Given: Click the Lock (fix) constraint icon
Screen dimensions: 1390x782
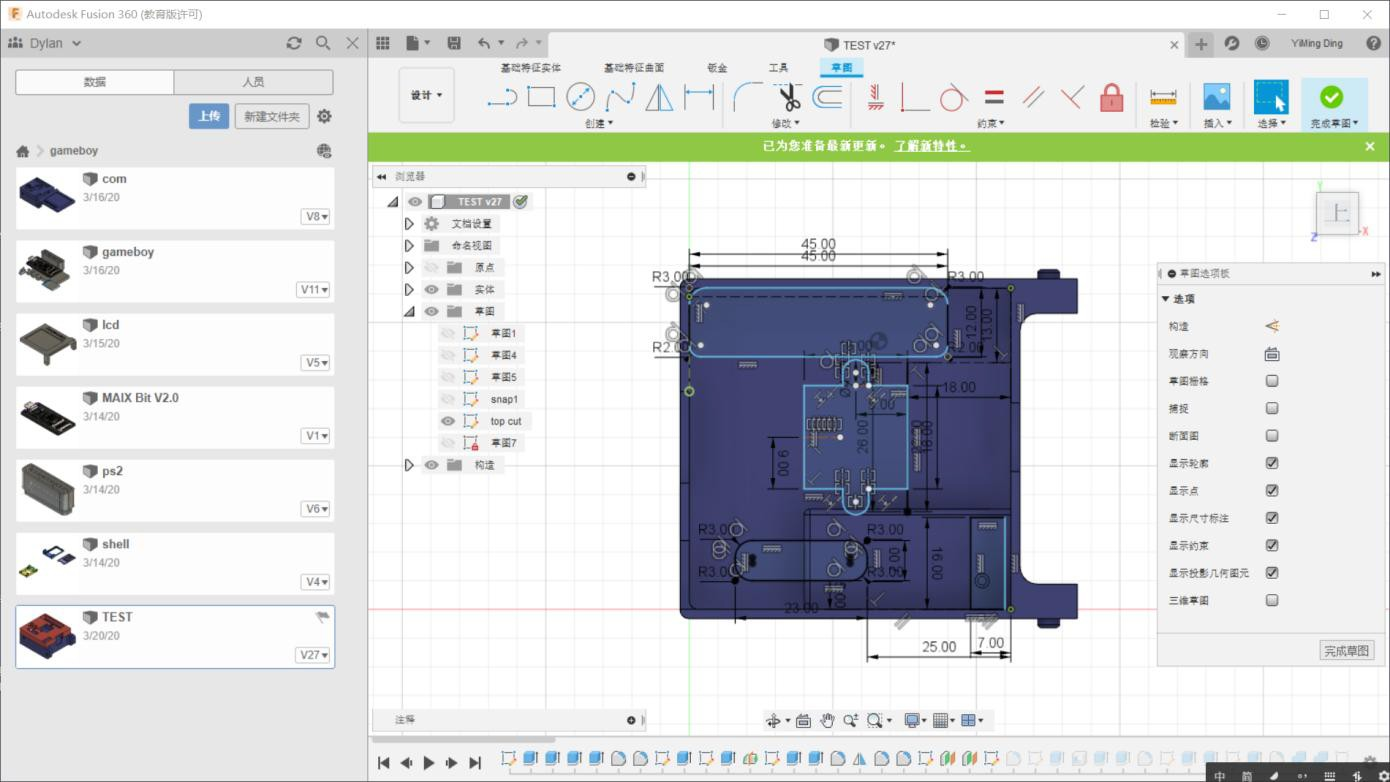Looking at the screenshot, I should [x=1111, y=97].
